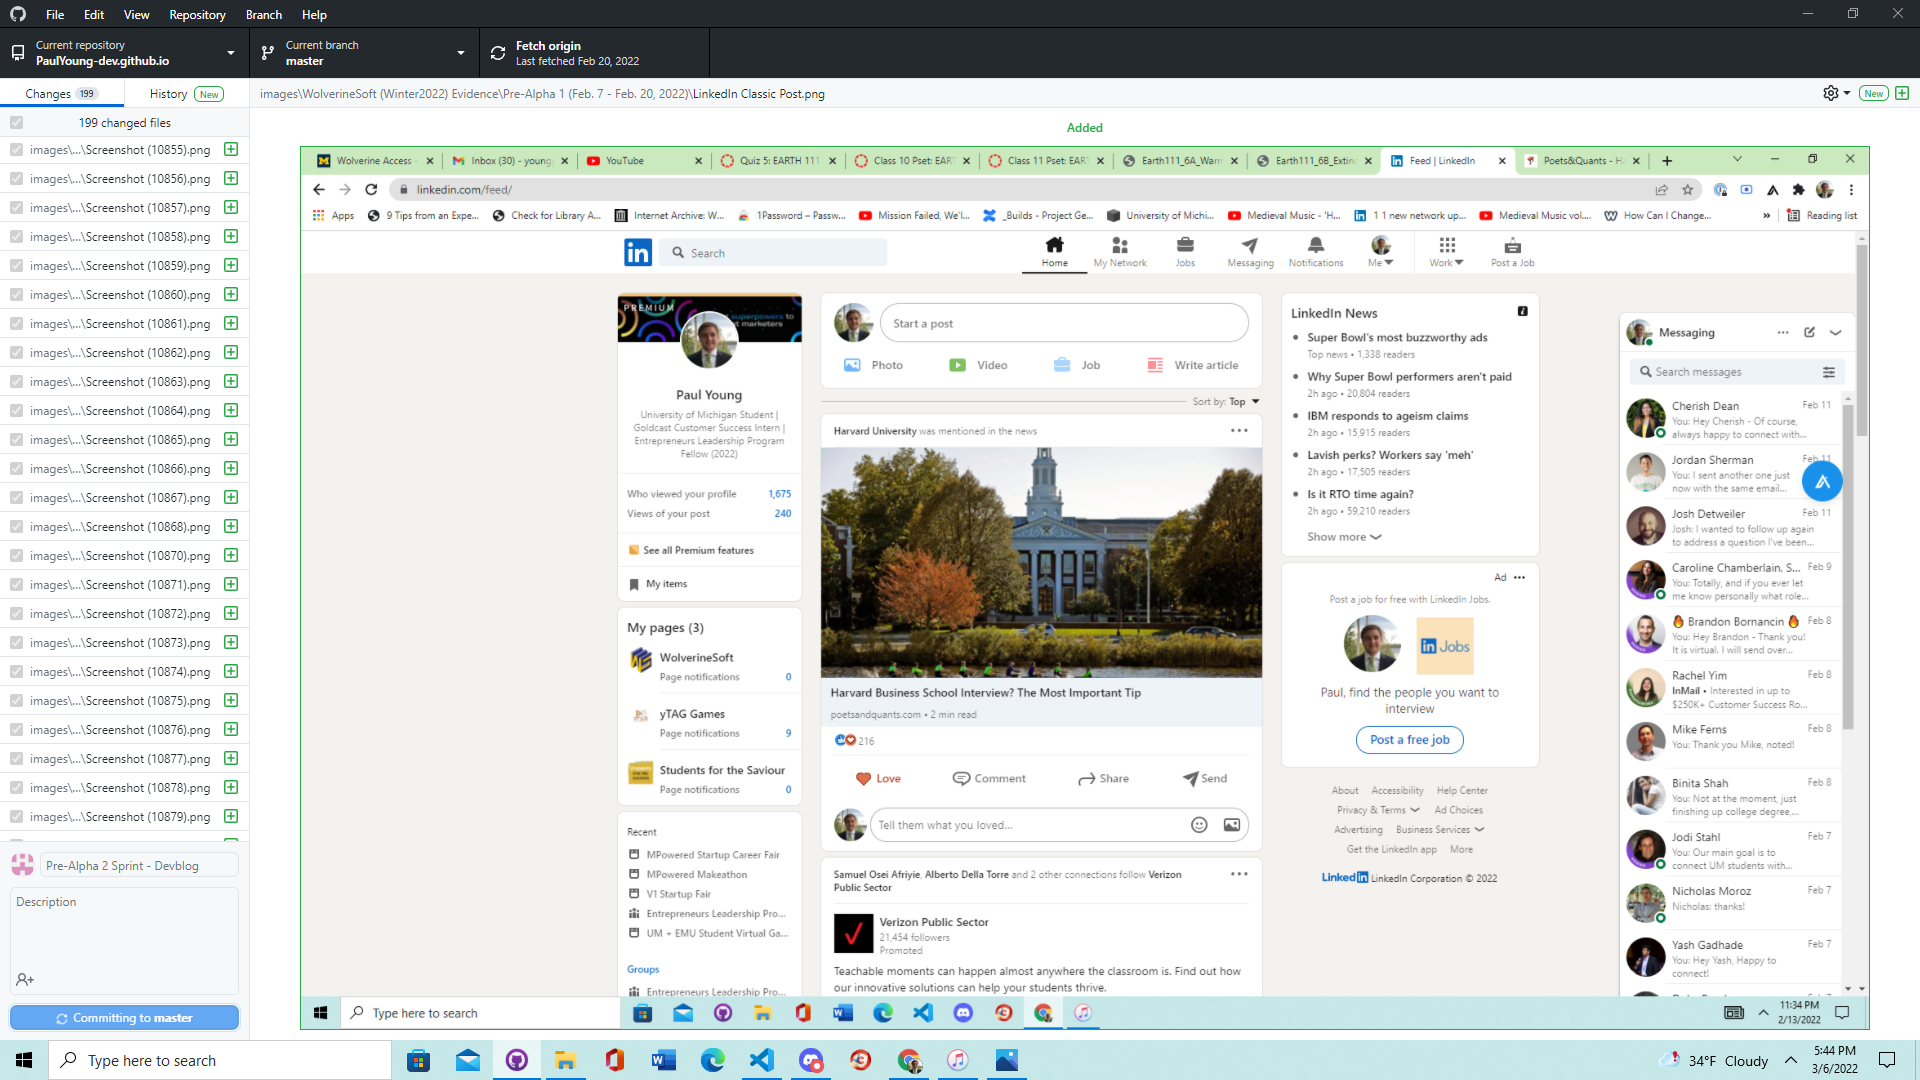Open File Explorer from the Windows taskbar
The width and height of the screenshot is (1920, 1080).
[566, 1060]
